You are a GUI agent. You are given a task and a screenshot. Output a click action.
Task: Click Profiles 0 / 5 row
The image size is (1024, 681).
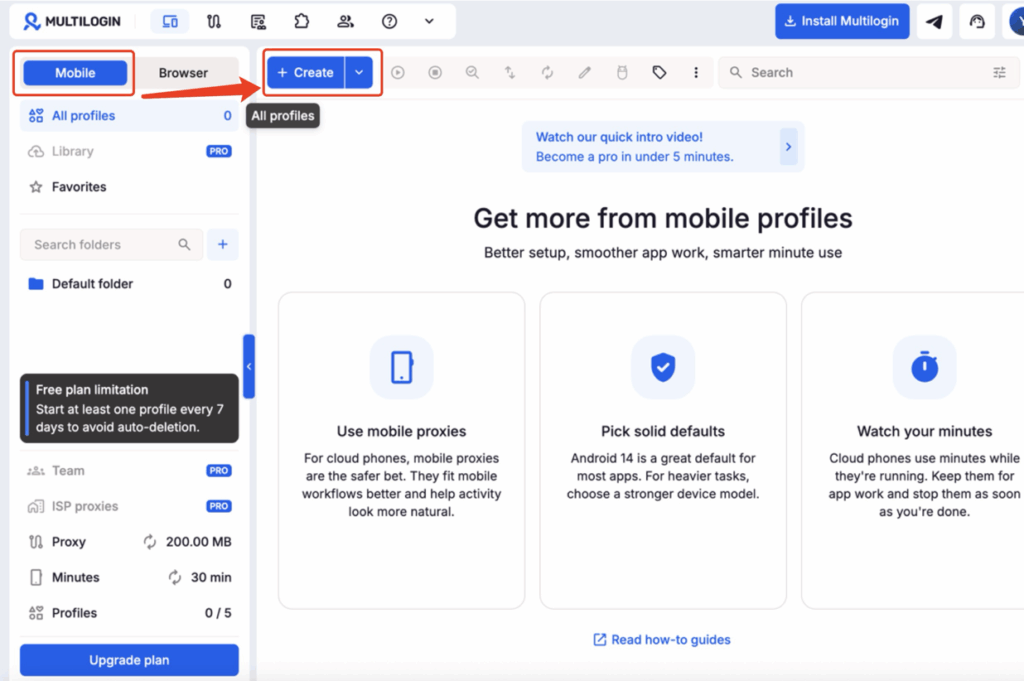(129, 613)
